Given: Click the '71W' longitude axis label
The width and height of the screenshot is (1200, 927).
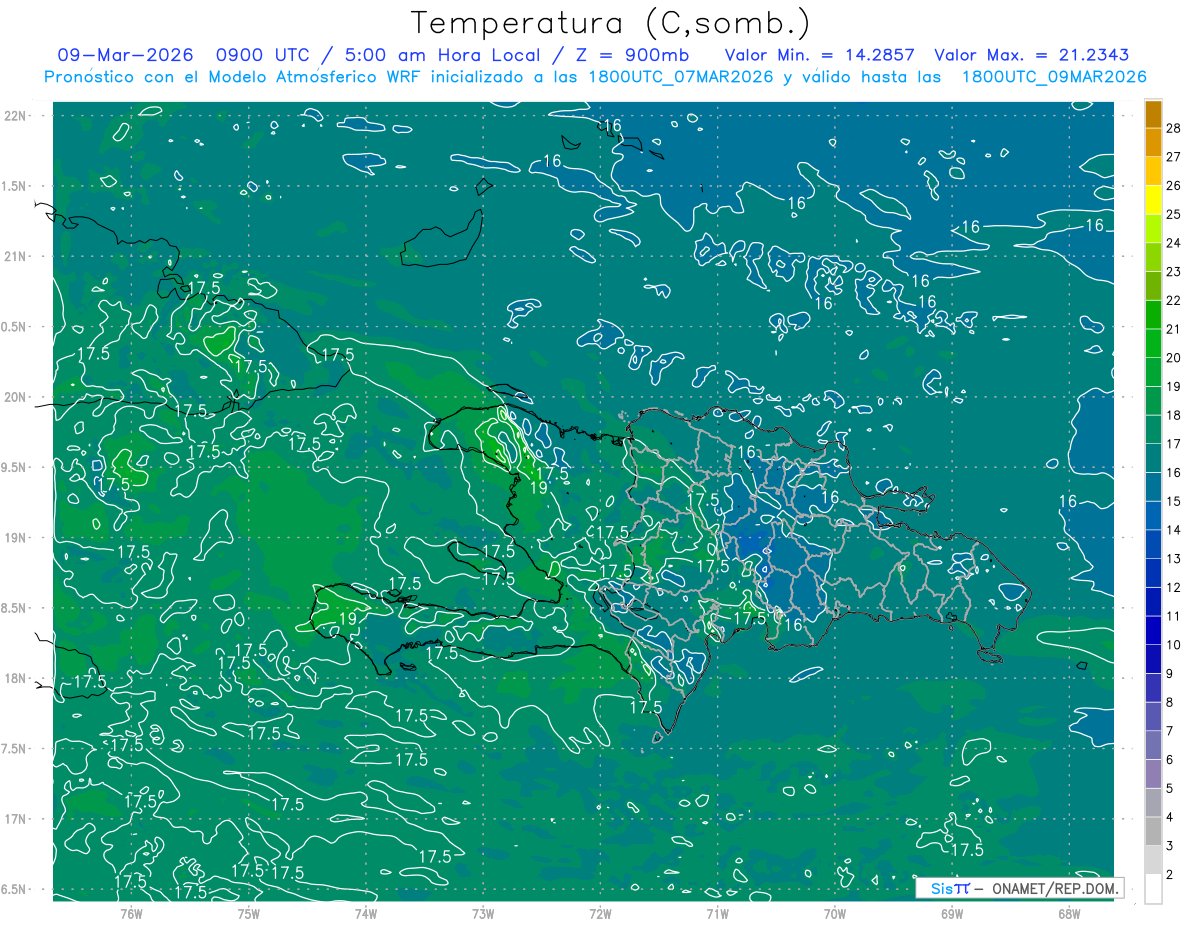Looking at the screenshot, I should click(717, 913).
